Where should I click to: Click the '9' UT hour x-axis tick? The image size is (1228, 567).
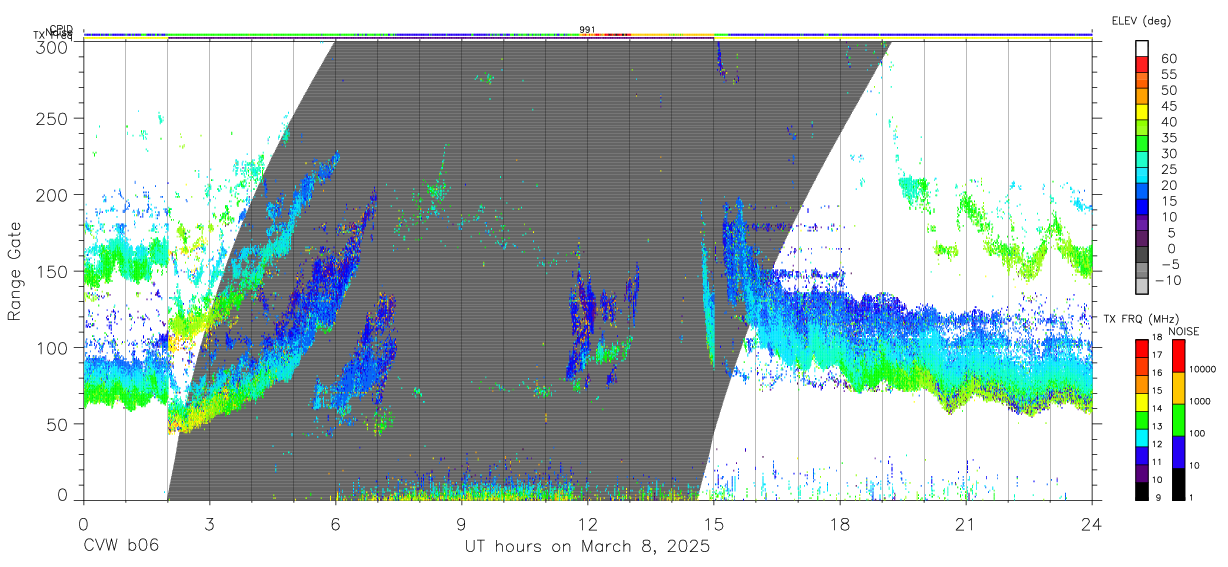coord(461,524)
